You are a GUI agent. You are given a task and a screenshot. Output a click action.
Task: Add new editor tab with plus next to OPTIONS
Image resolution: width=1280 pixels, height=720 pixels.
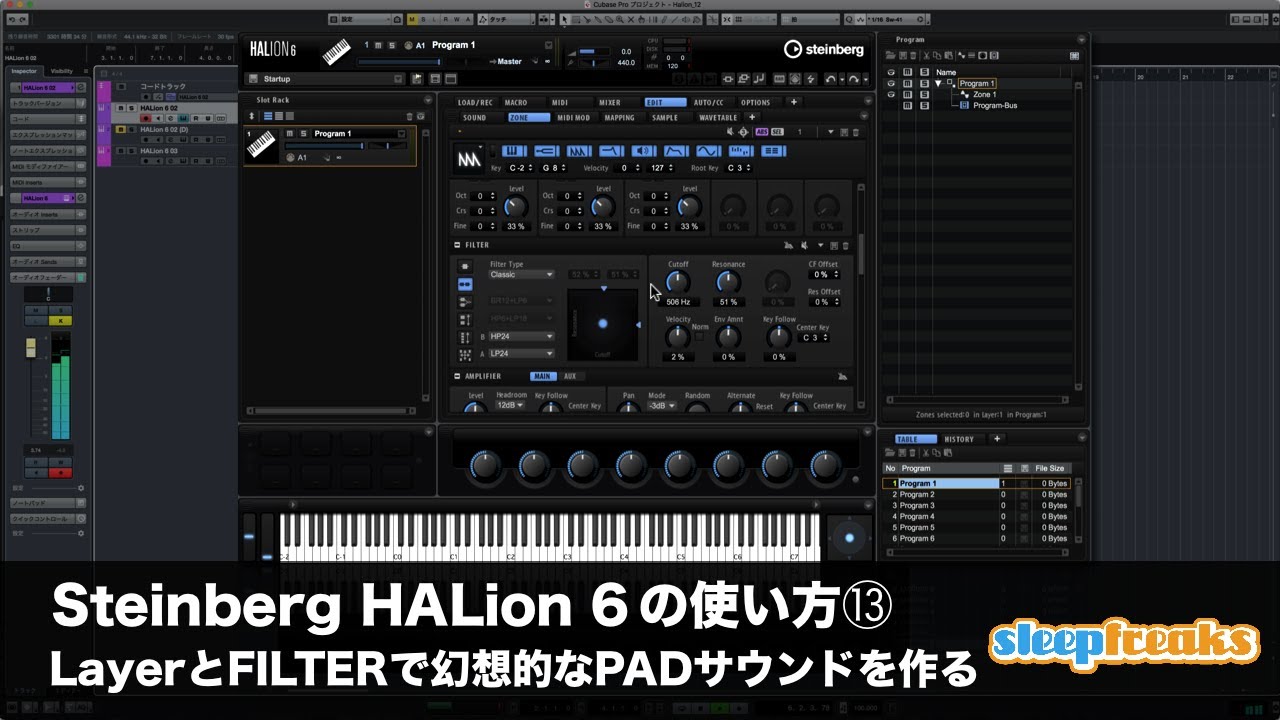click(x=794, y=102)
